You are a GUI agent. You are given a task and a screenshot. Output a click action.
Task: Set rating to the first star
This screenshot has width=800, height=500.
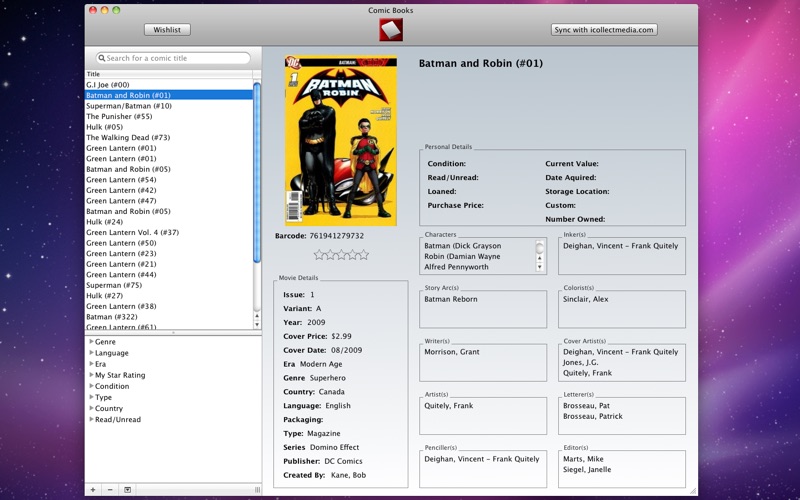319,255
